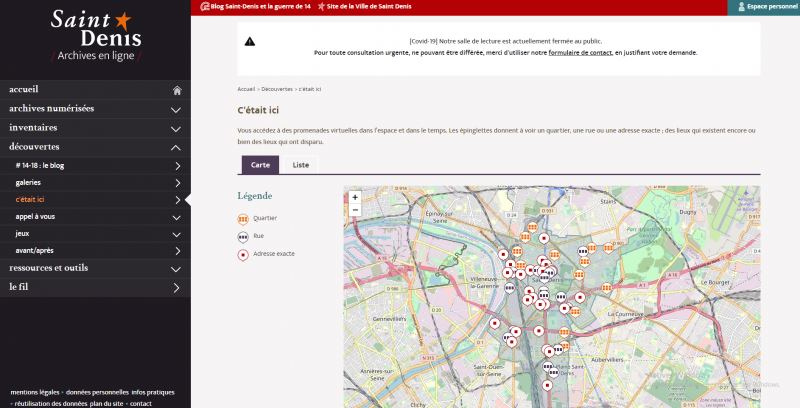Click the Saint Denis Archives en ligne logo
The image size is (800, 408).
point(95,35)
